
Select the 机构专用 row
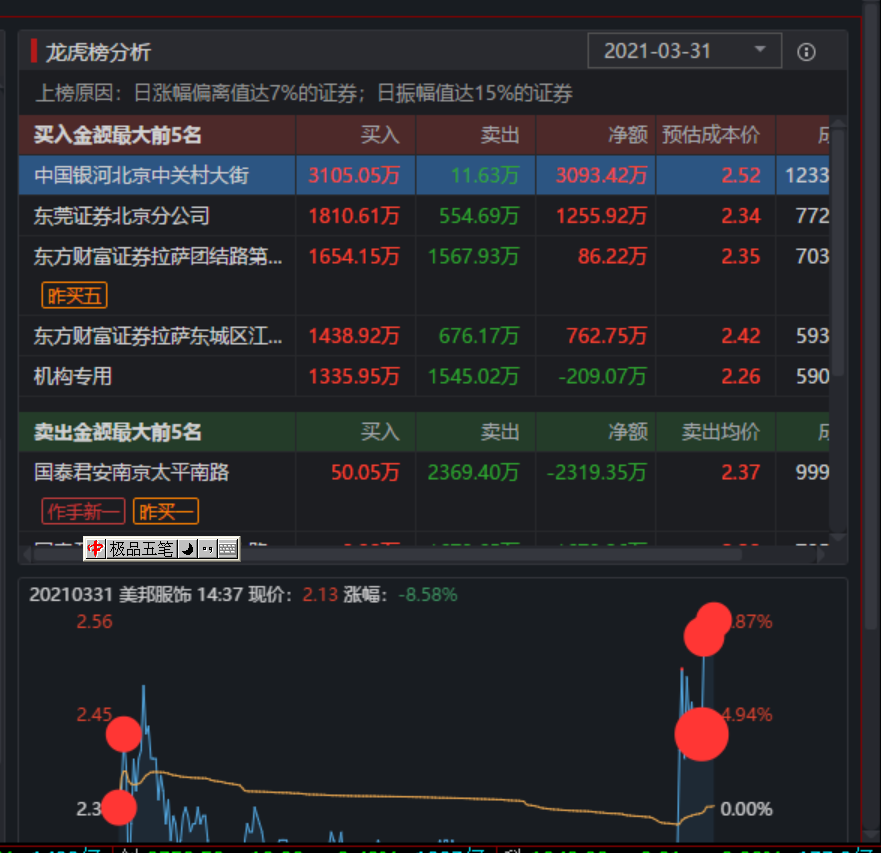point(424,376)
